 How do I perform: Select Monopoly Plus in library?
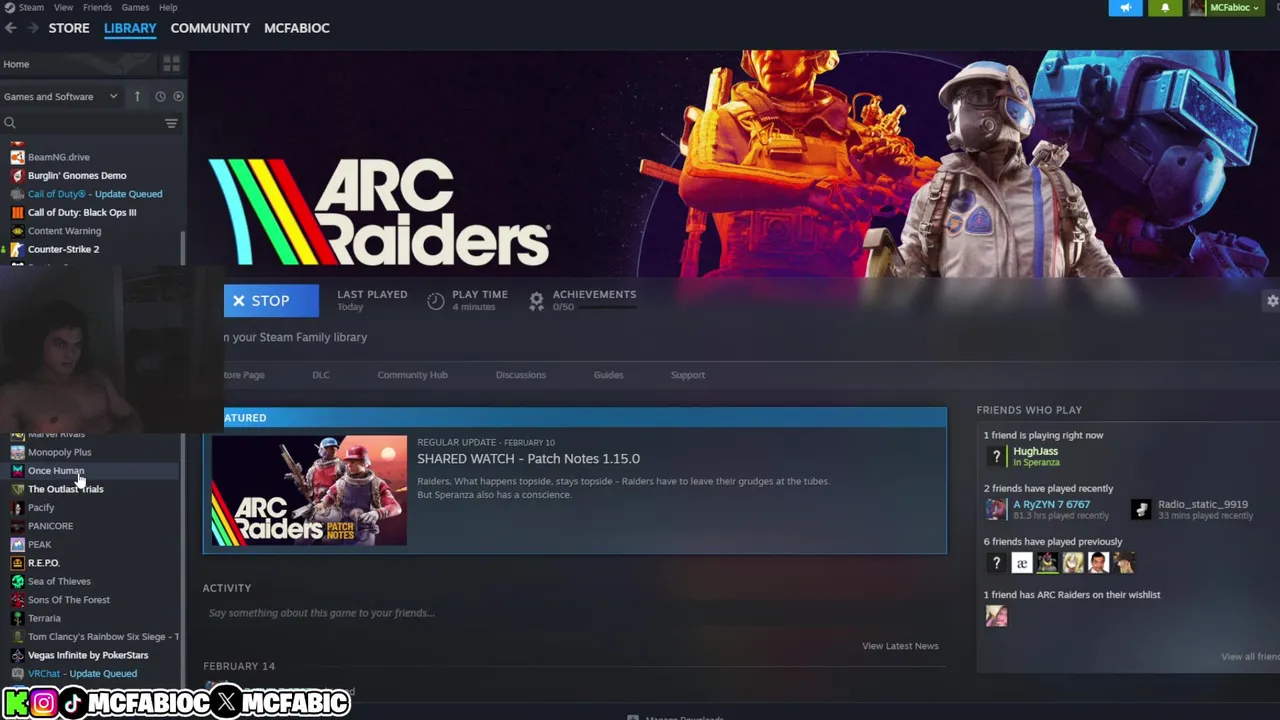tap(59, 452)
